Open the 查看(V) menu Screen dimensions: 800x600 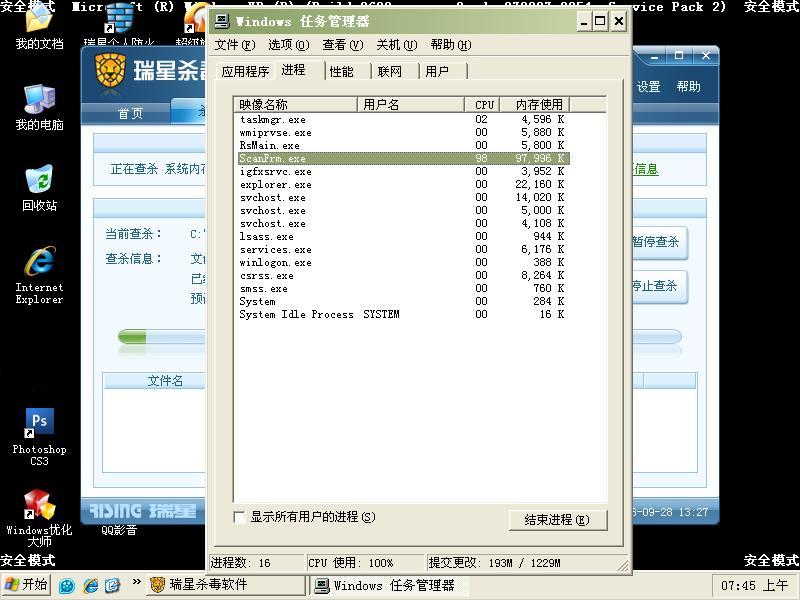342,45
